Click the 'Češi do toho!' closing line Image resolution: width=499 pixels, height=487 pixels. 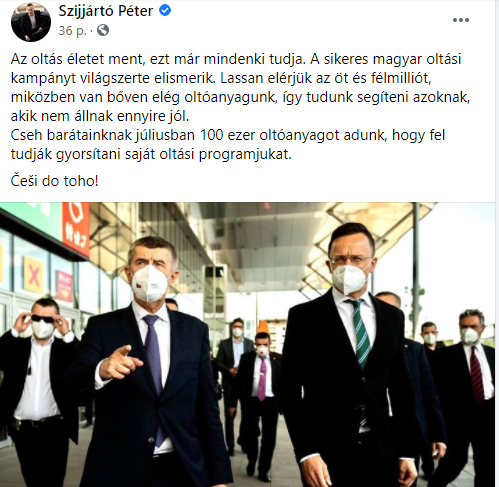click(55, 181)
